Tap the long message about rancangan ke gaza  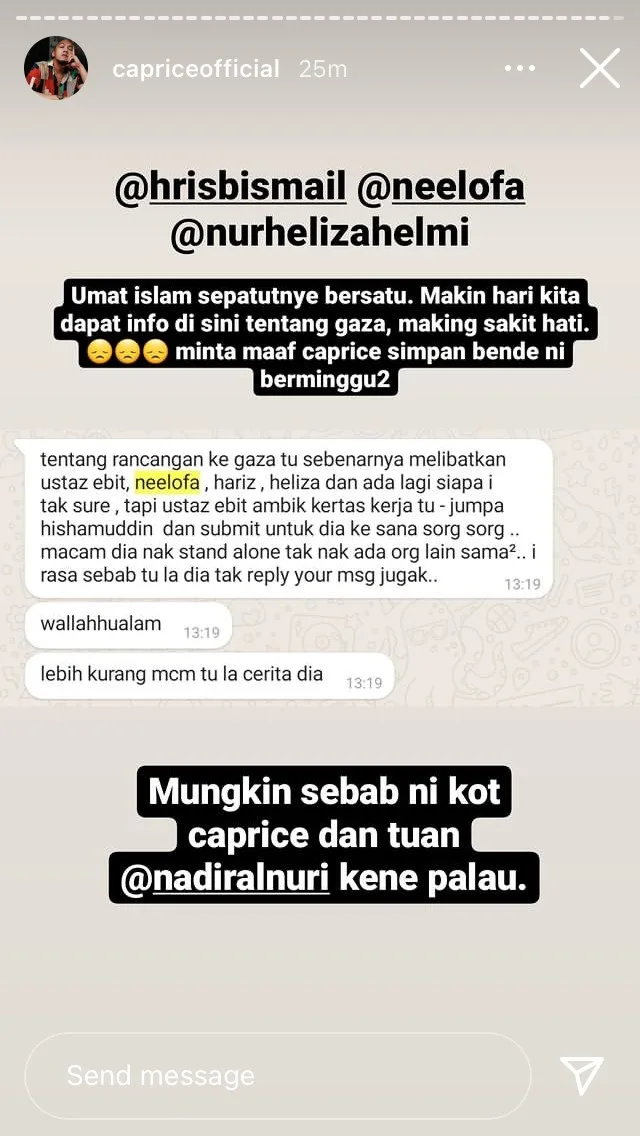tap(288, 518)
